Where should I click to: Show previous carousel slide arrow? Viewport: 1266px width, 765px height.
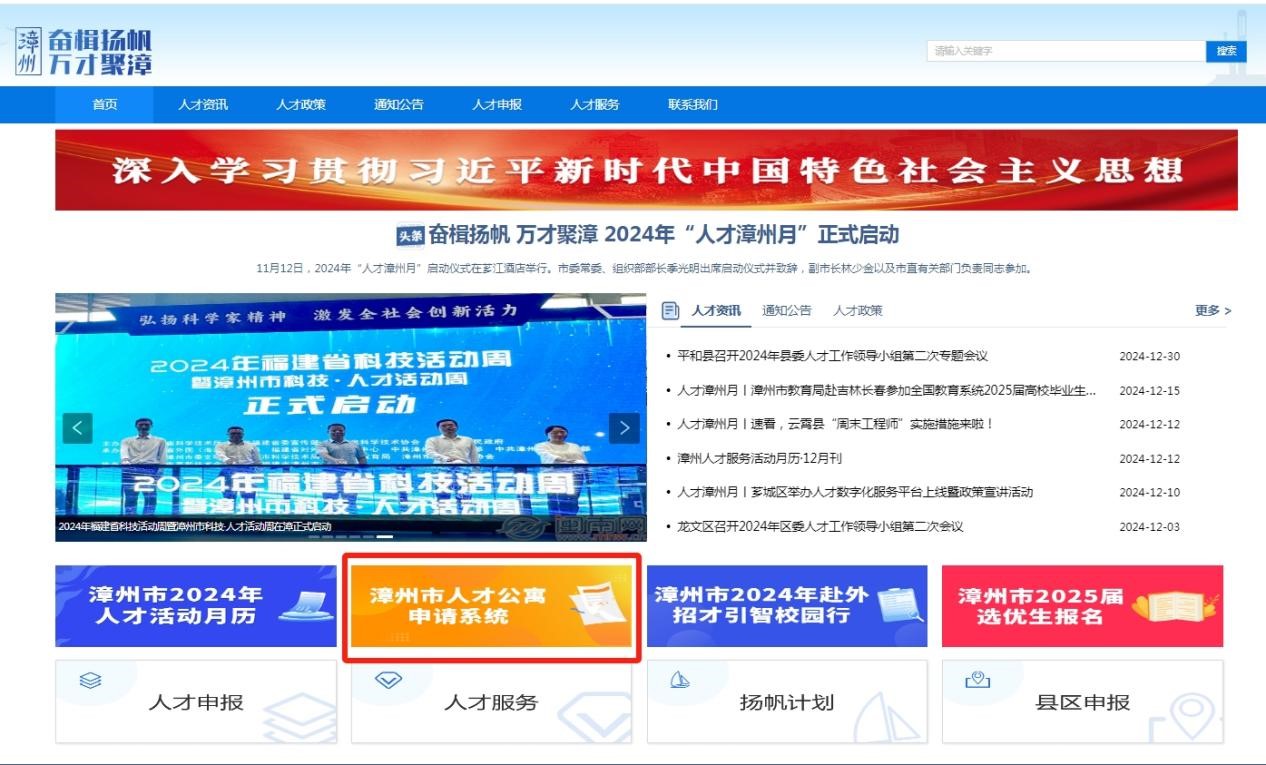77,428
